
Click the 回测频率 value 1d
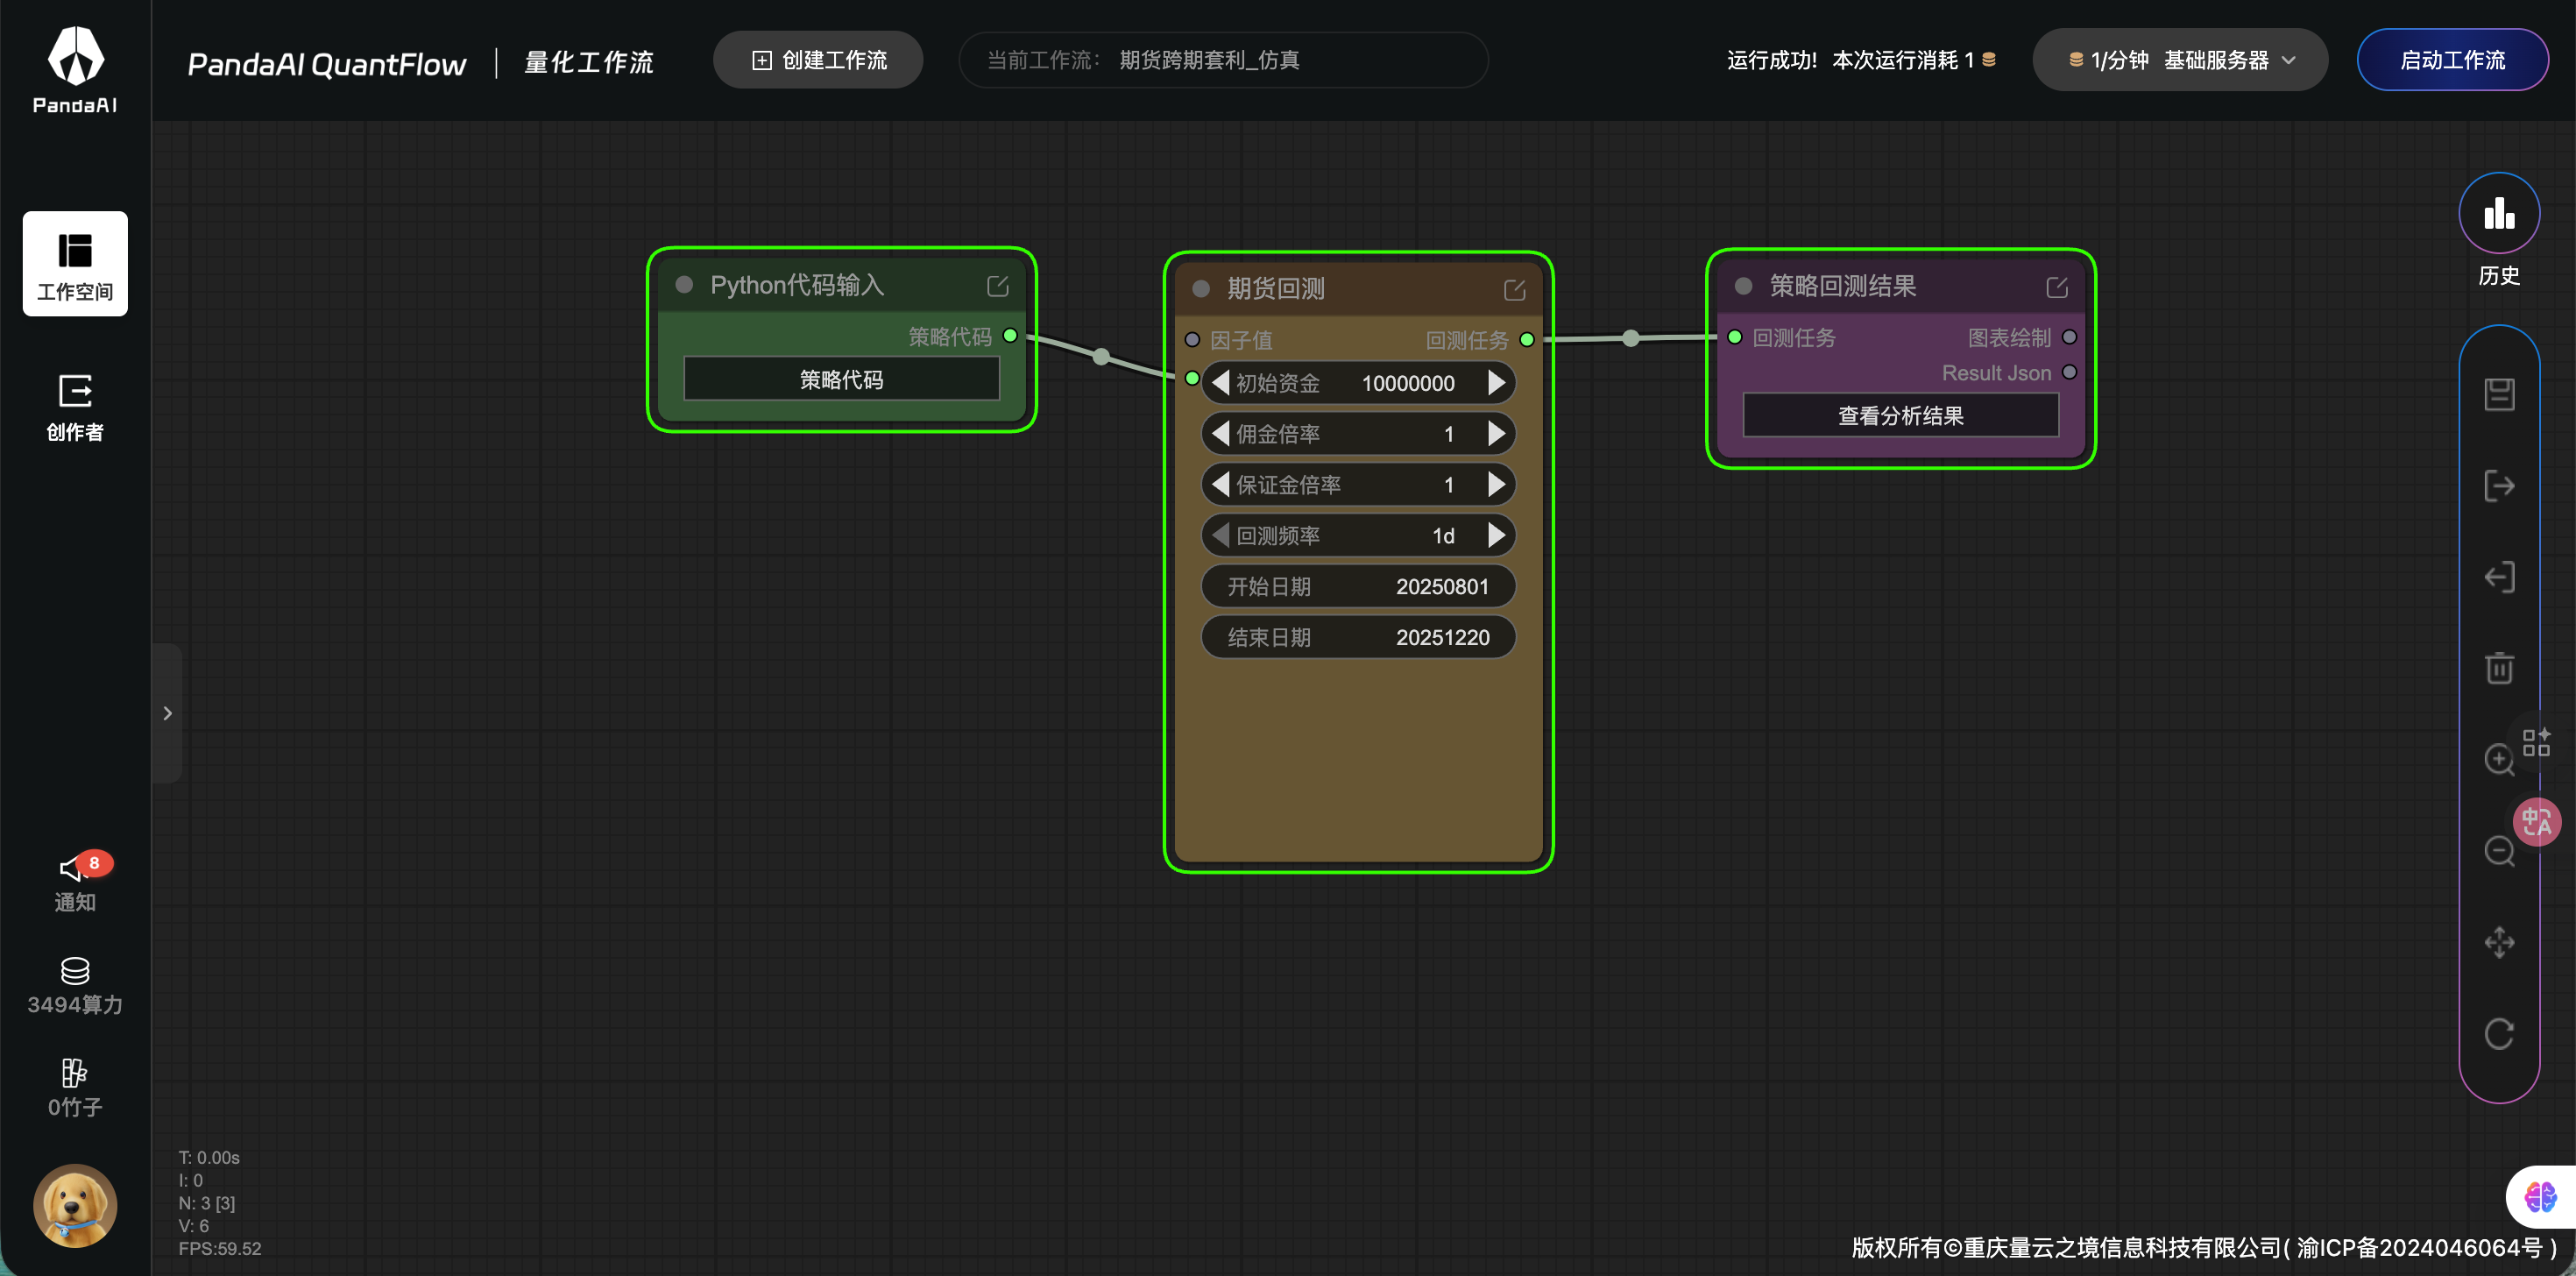[x=1443, y=536]
